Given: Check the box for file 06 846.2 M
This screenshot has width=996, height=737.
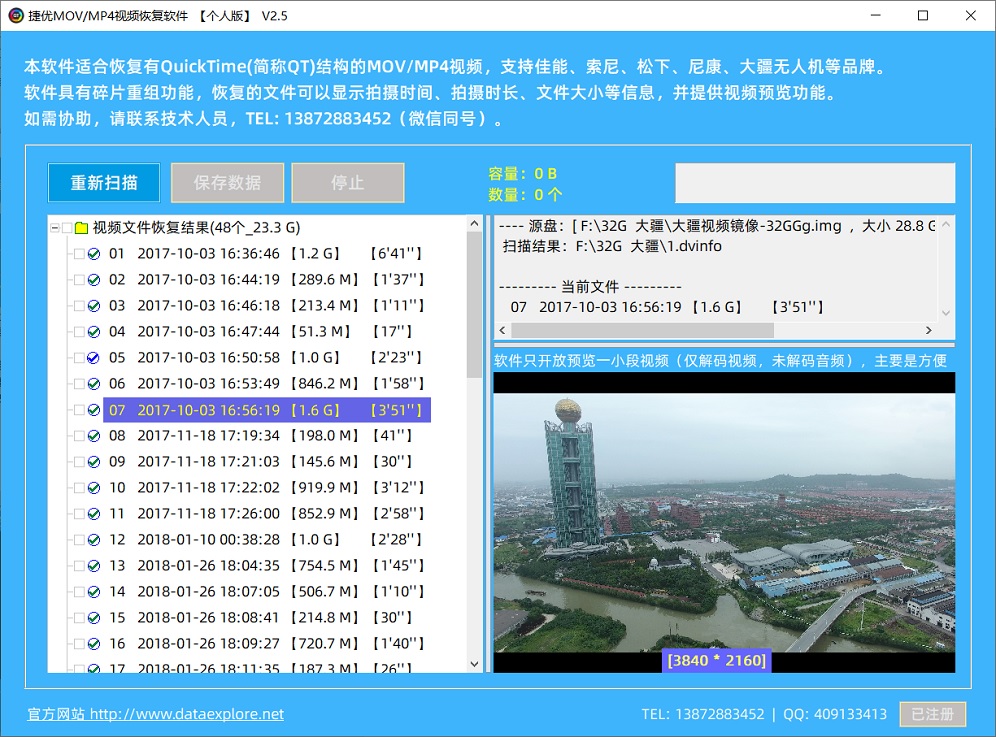Looking at the screenshot, I should [x=79, y=384].
